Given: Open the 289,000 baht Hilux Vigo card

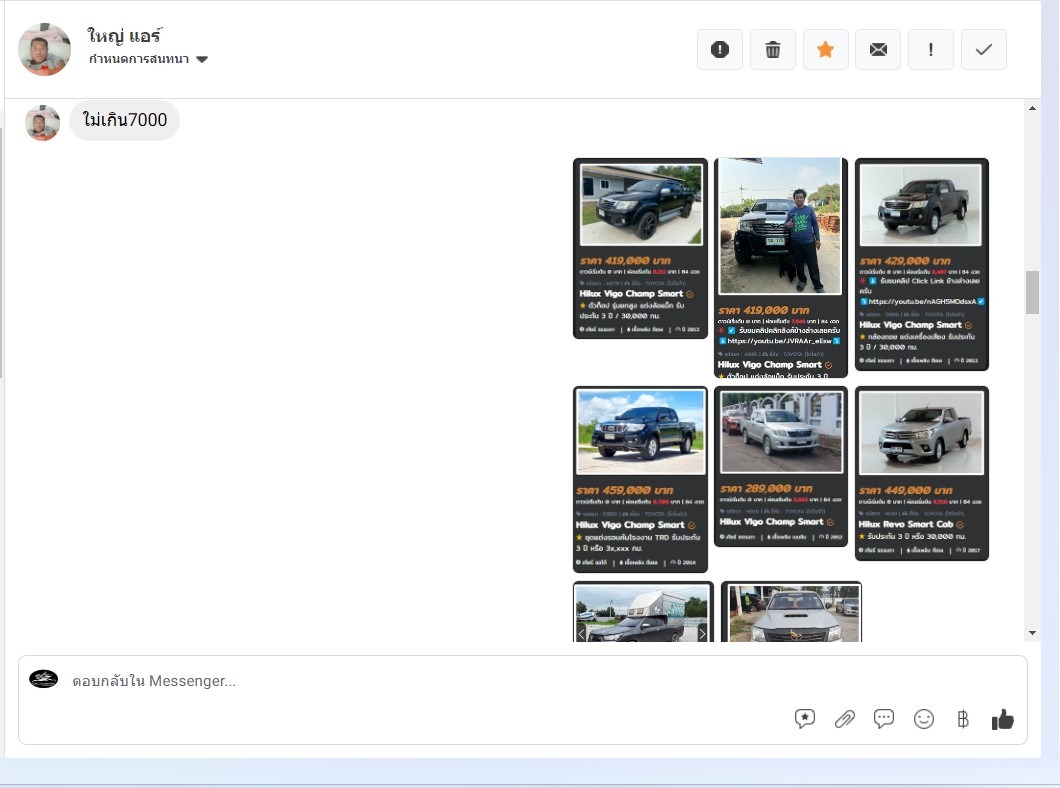Looking at the screenshot, I should [781, 466].
